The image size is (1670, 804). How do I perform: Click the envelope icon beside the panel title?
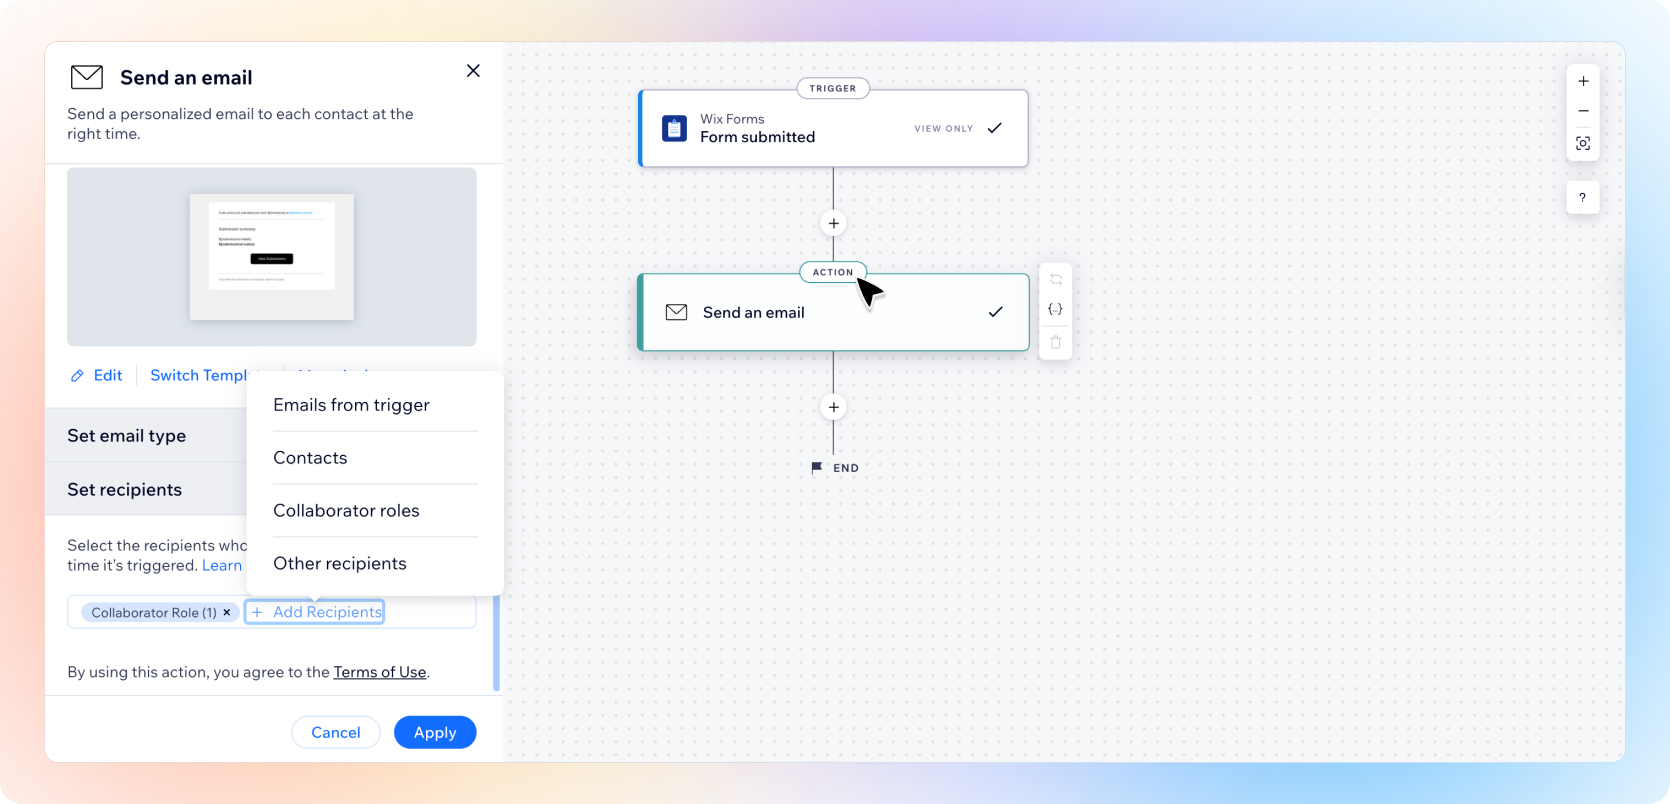tap(87, 77)
